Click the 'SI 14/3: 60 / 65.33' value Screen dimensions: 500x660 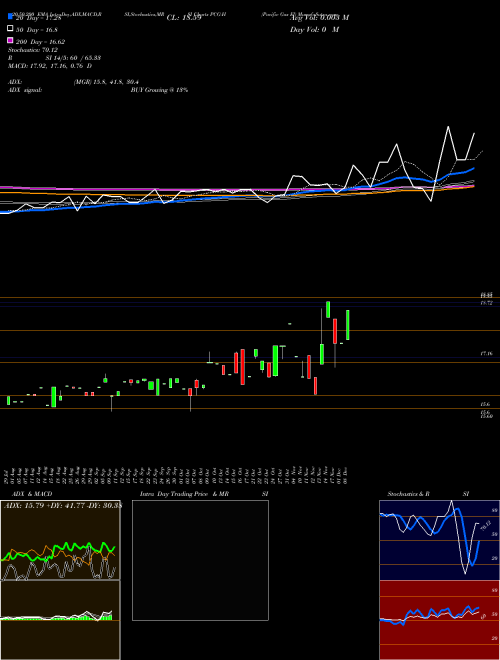[x=73, y=58]
